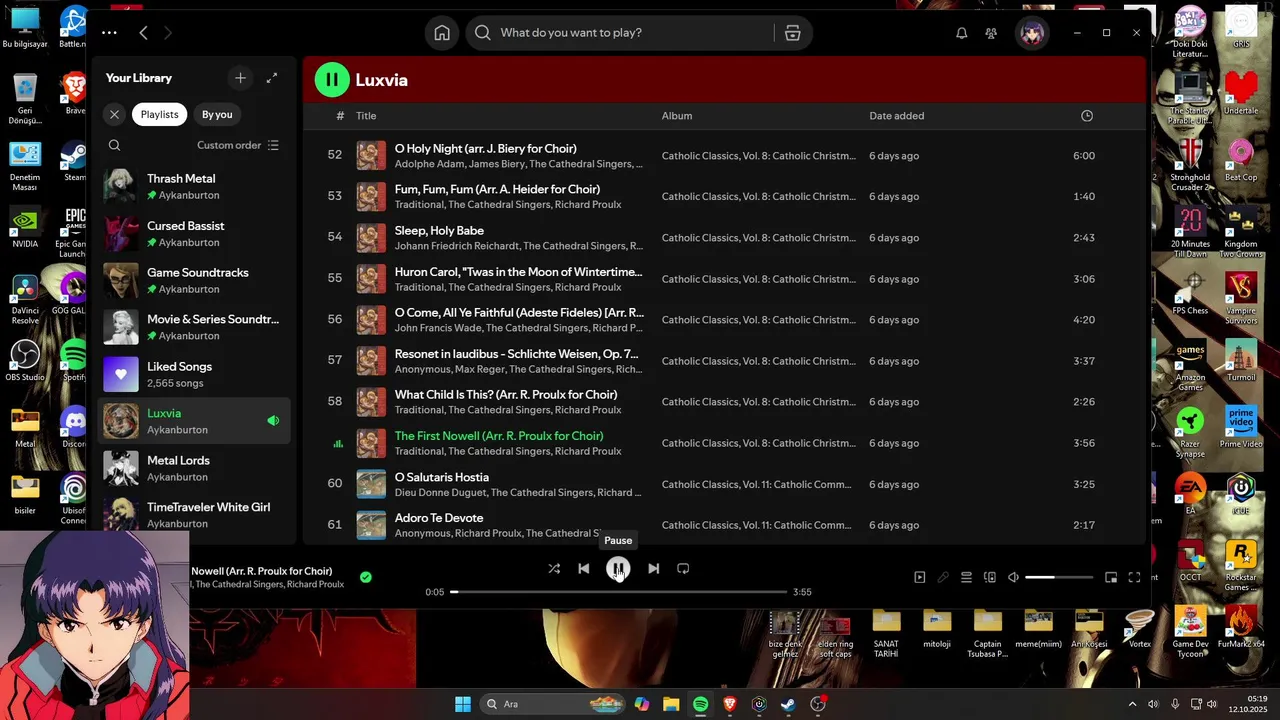Open the Game Soundtracks playlist

(194, 281)
